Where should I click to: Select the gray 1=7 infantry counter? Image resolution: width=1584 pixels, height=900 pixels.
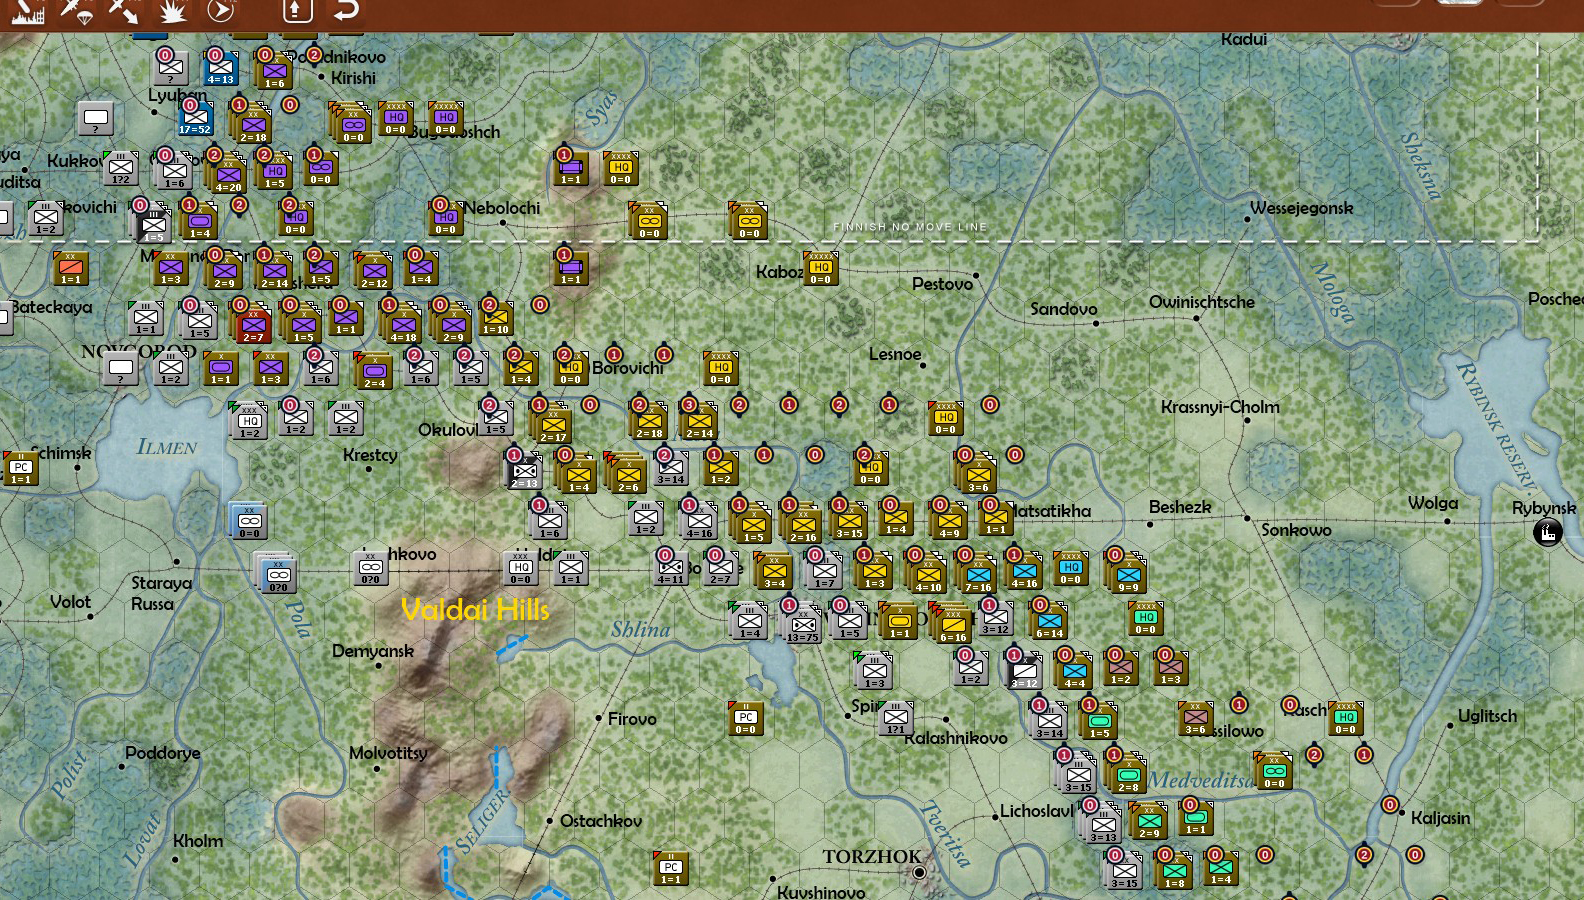click(824, 571)
